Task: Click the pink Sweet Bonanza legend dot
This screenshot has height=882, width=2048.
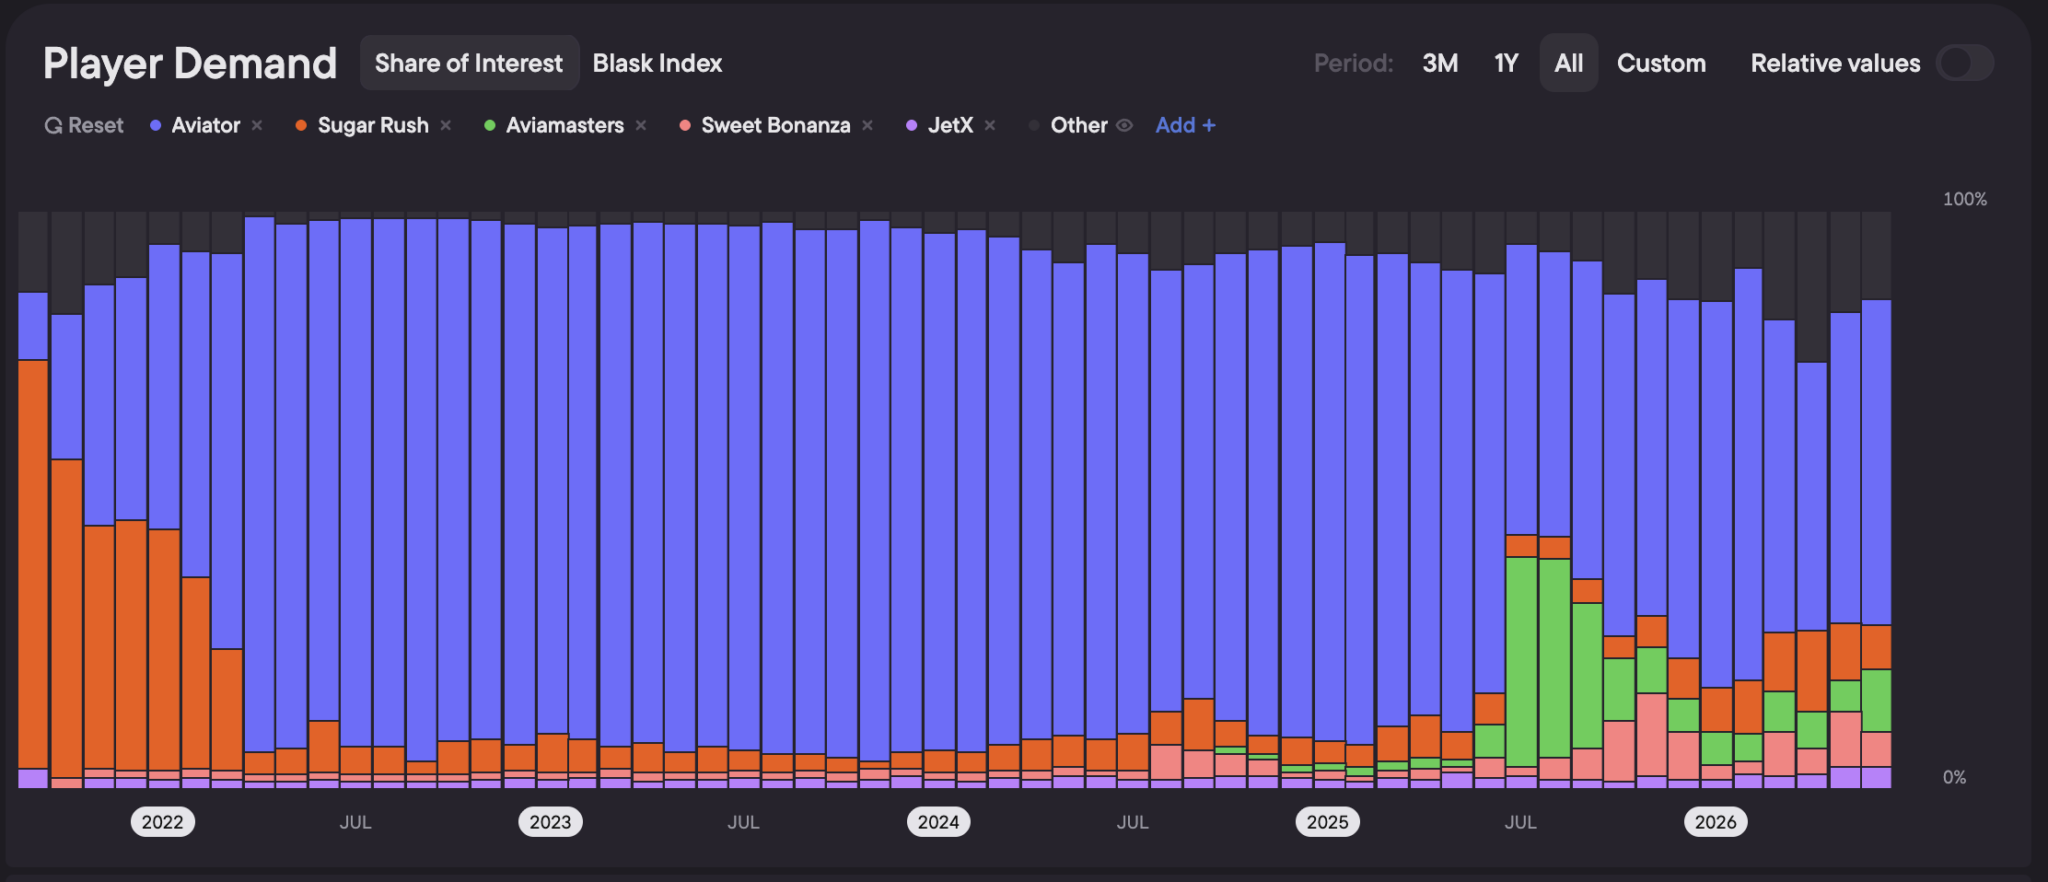Action: pyautogui.click(x=685, y=125)
